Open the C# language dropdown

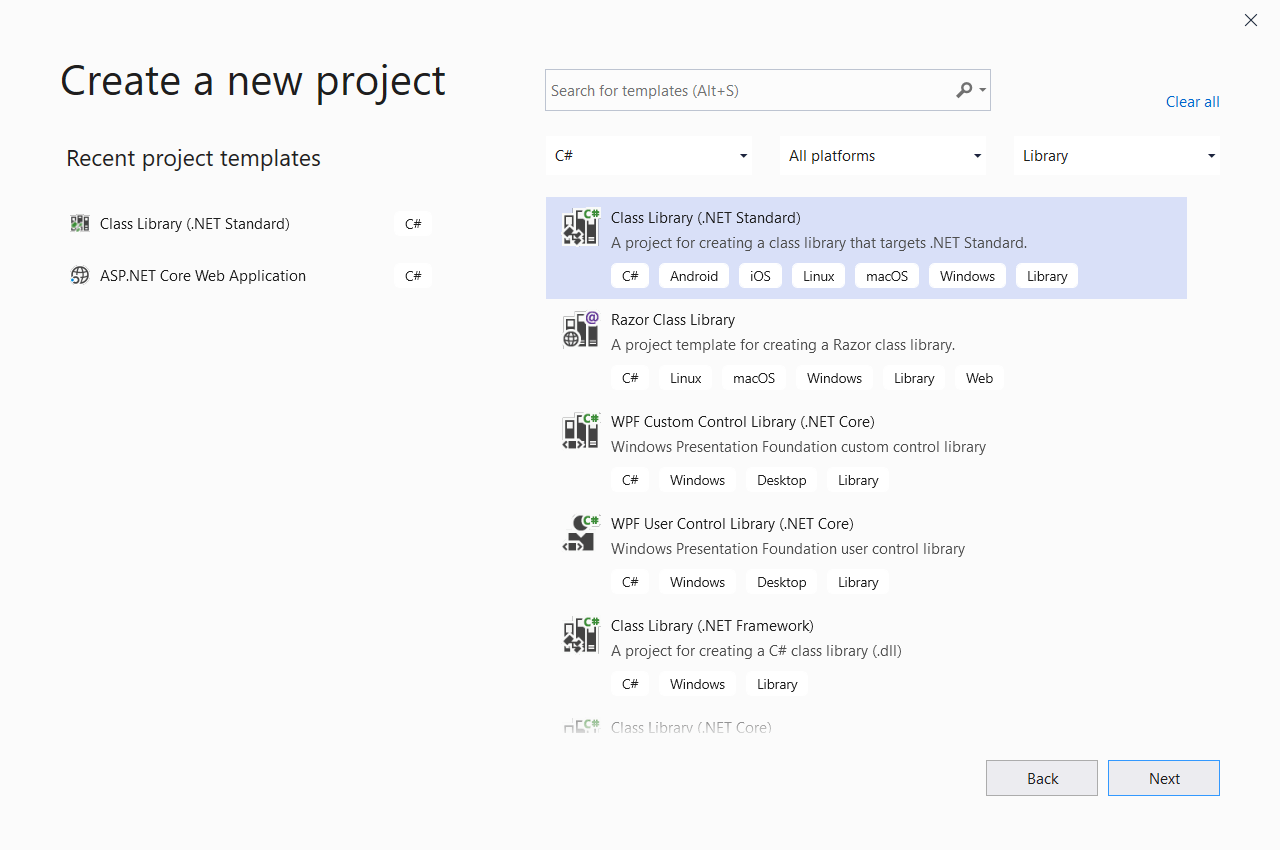(x=649, y=155)
